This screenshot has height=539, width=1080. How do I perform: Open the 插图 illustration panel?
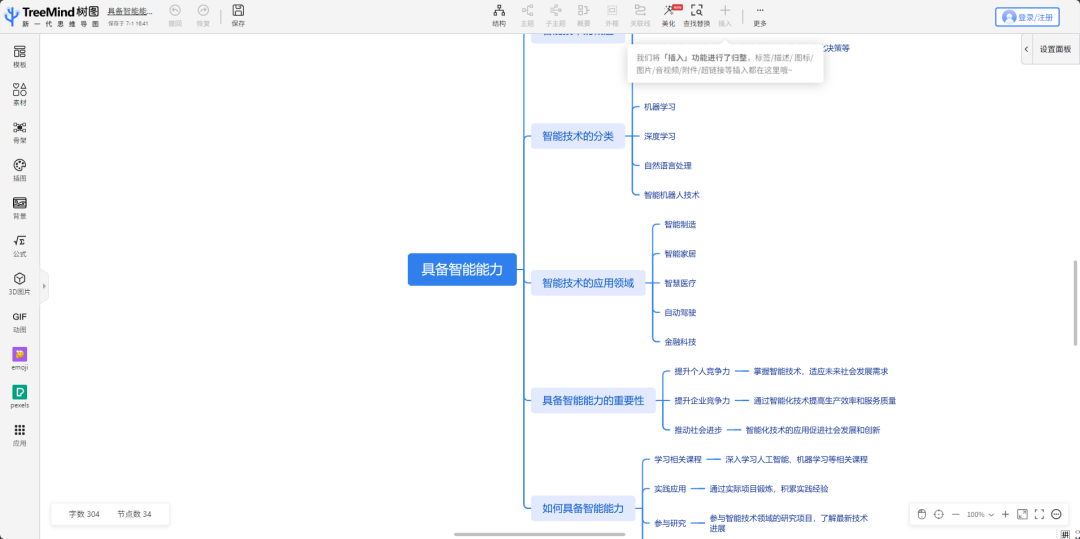click(x=19, y=170)
